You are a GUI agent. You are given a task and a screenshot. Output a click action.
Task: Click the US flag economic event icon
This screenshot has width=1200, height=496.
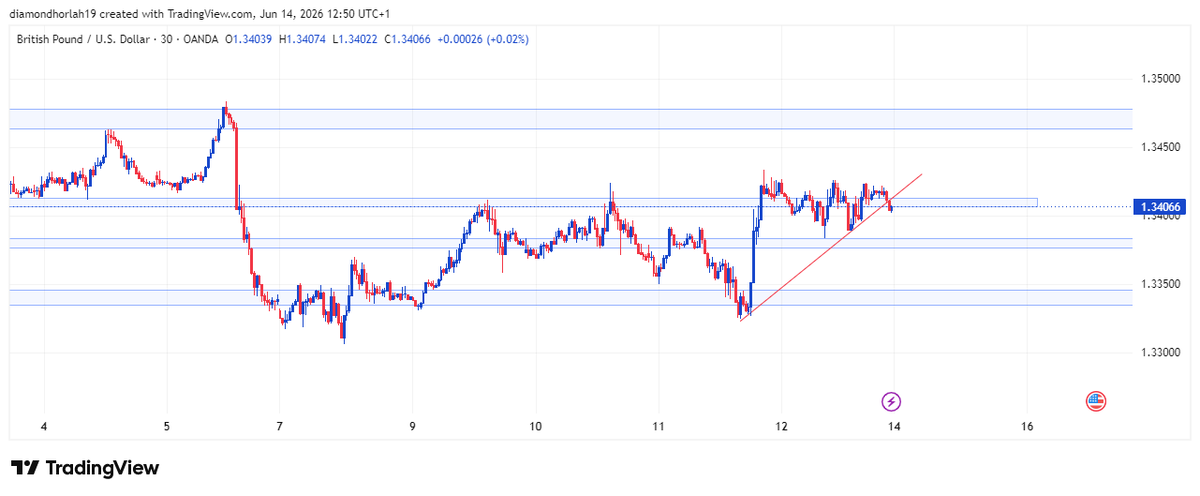(x=1096, y=401)
